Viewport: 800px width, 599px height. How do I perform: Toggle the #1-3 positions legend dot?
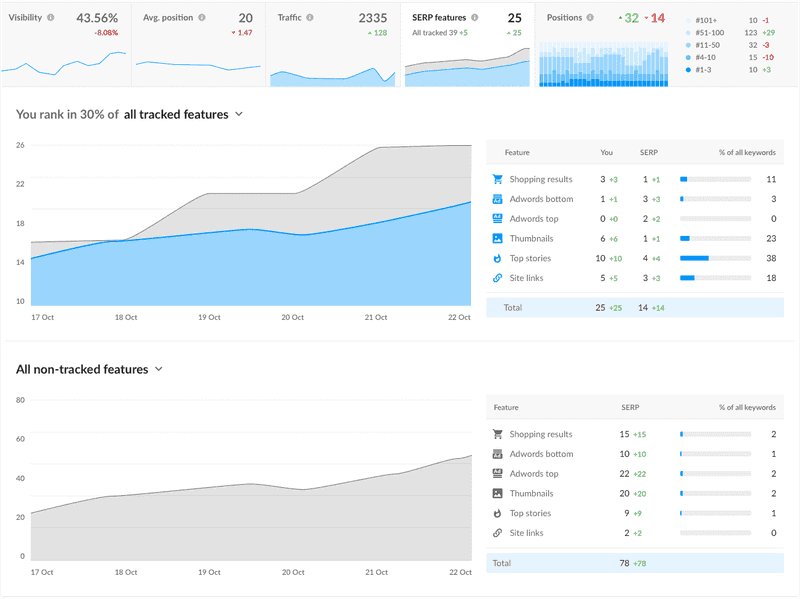coord(687,70)
